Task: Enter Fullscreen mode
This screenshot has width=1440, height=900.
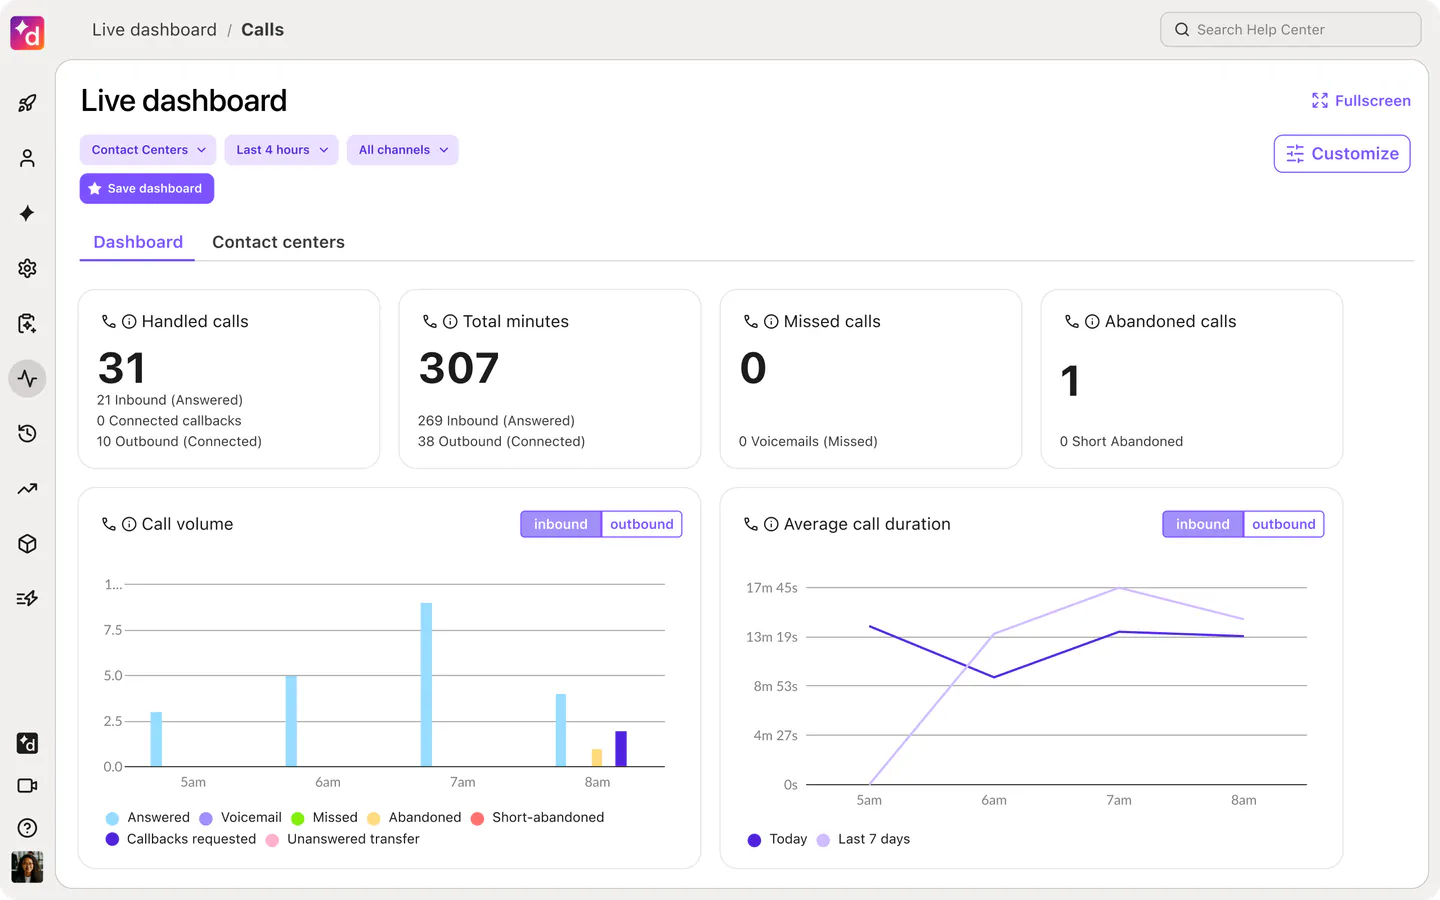Action: 1361,101
